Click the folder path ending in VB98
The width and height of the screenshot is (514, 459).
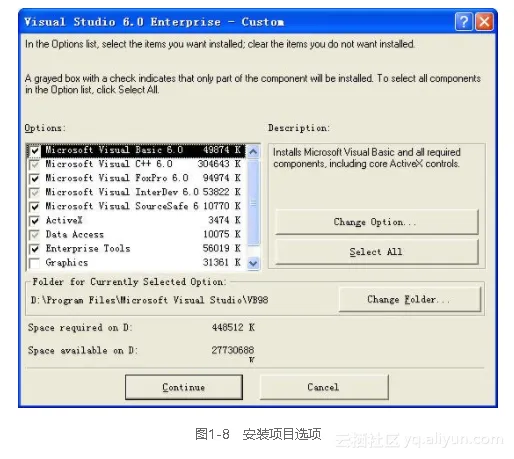[149, 300]
